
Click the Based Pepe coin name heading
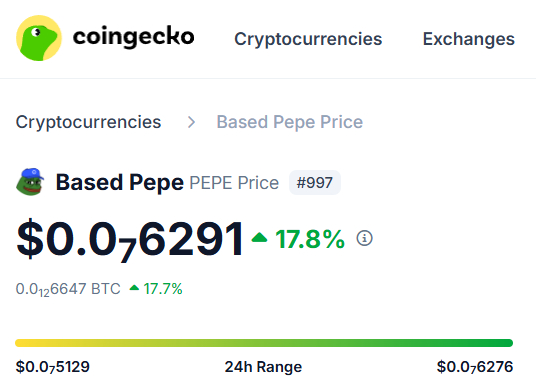point(120,182)
